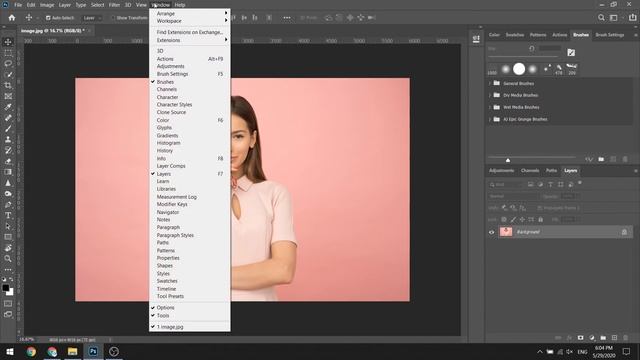Switch to the Channels panel tab

pyautogui.click(x=530, y=171)
